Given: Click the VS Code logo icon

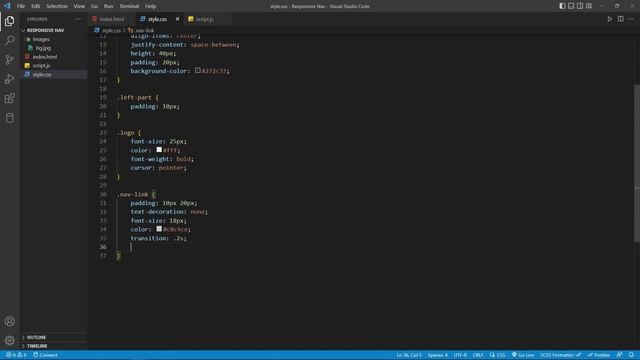Looking at the screenshot, I should [x=7, y=6].
